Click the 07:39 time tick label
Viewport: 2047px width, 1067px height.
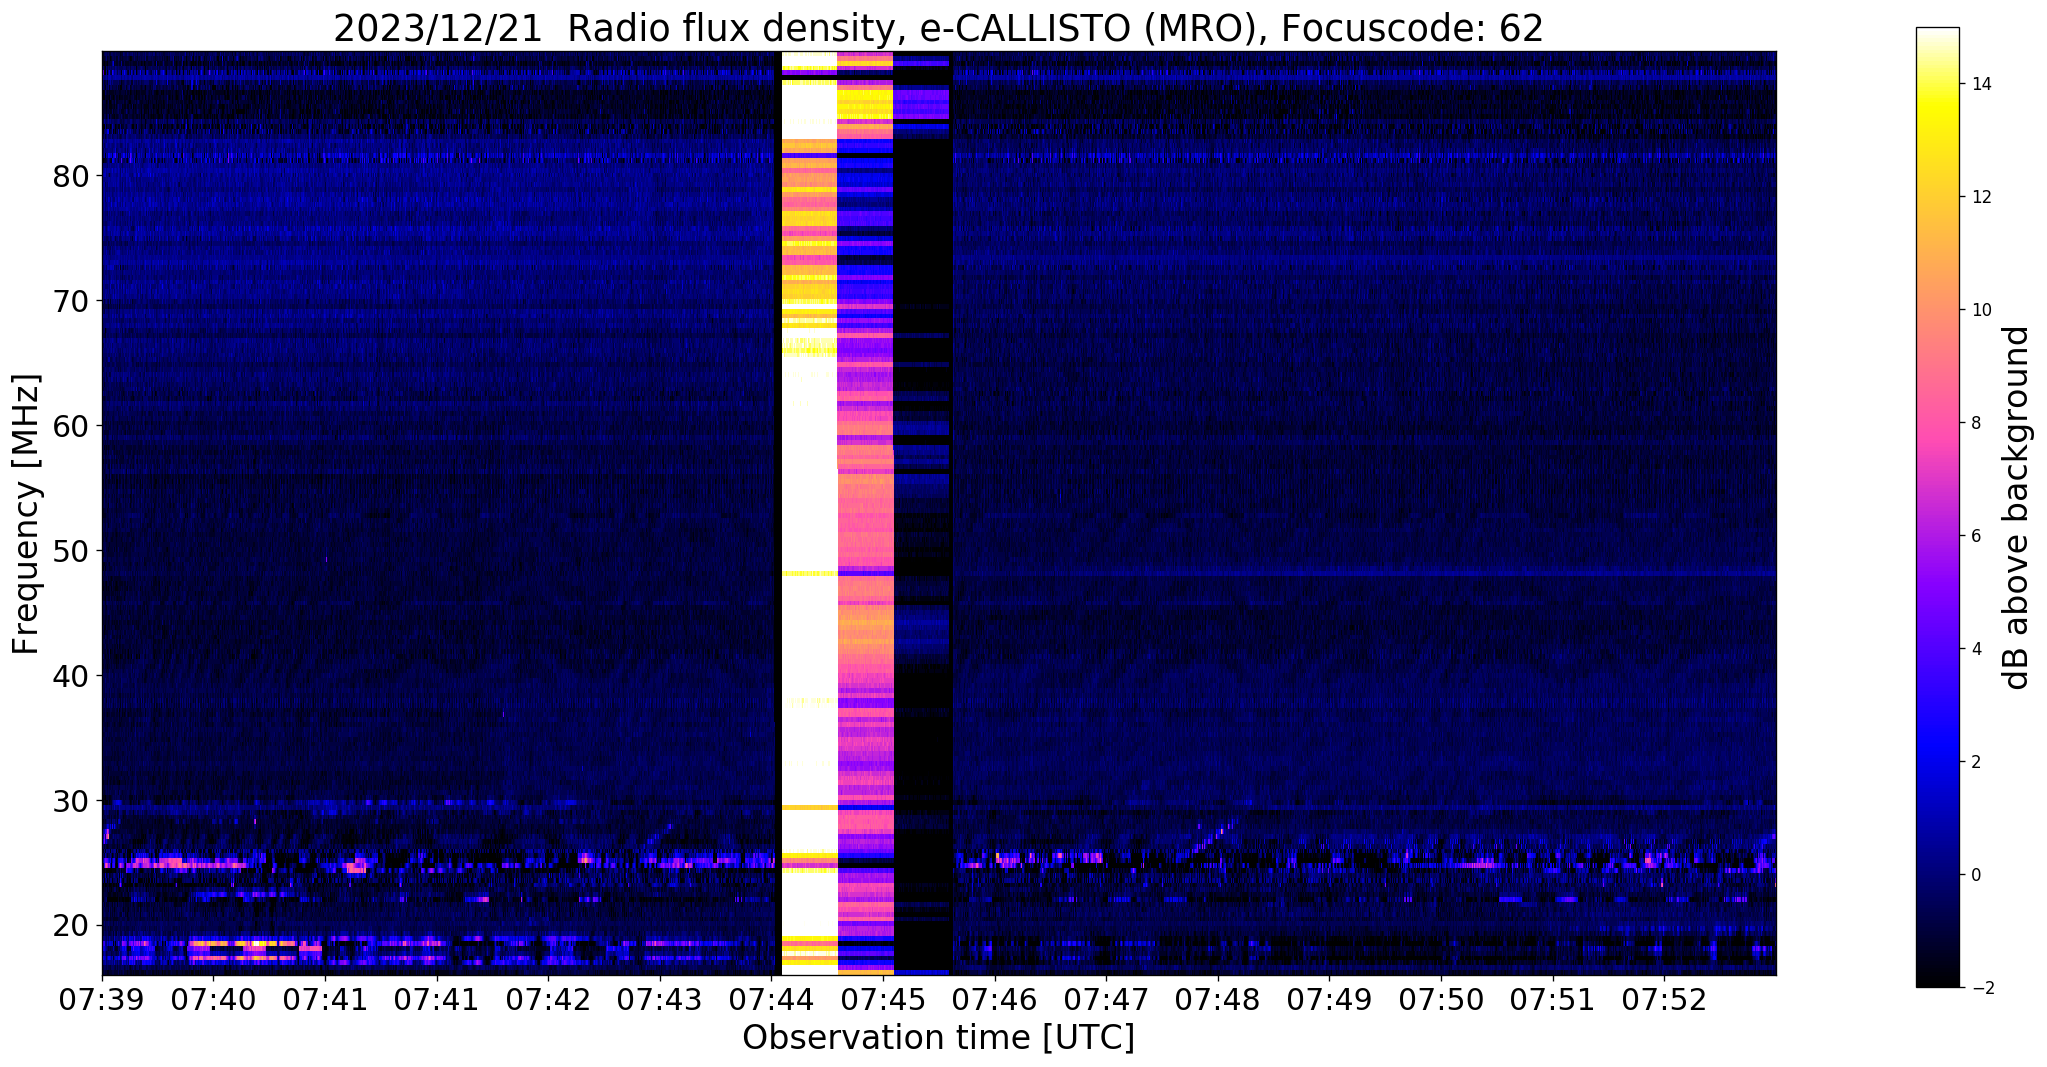pyautogui.click(x=102, y=999)
